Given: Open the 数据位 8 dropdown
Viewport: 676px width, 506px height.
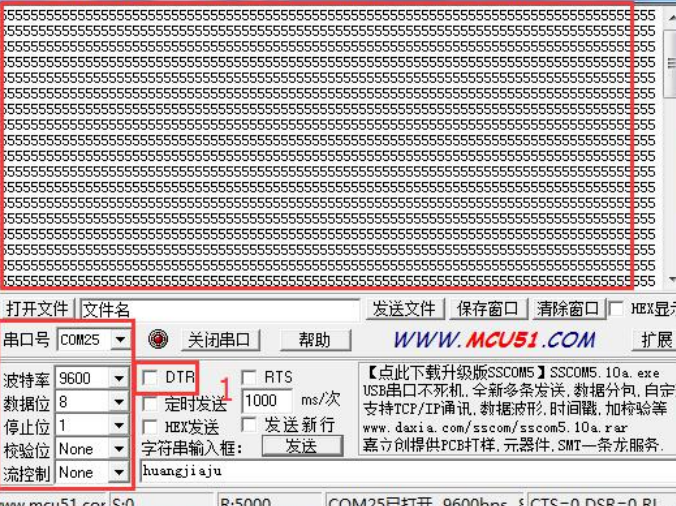Looking at the screenshot, I should [119, 402].
